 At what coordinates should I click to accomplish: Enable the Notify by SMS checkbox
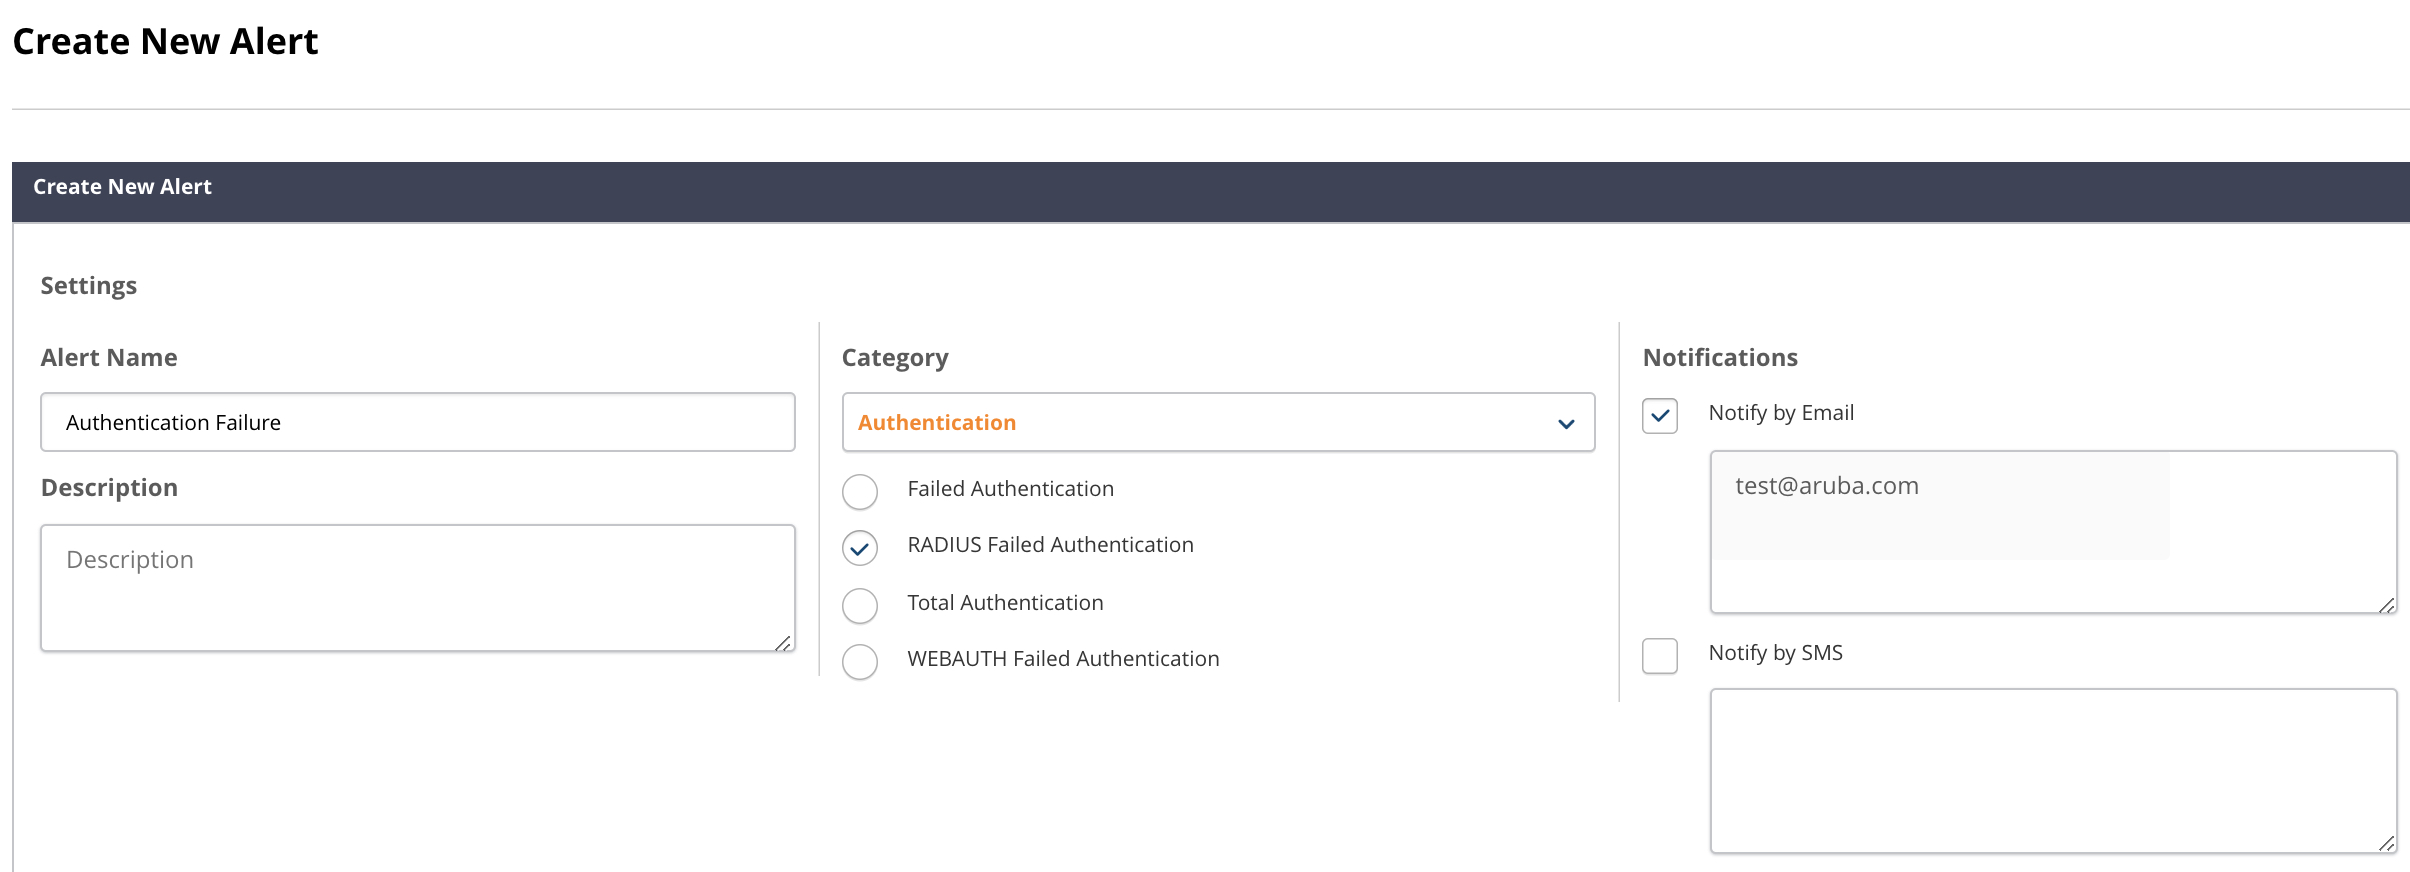1660,655
